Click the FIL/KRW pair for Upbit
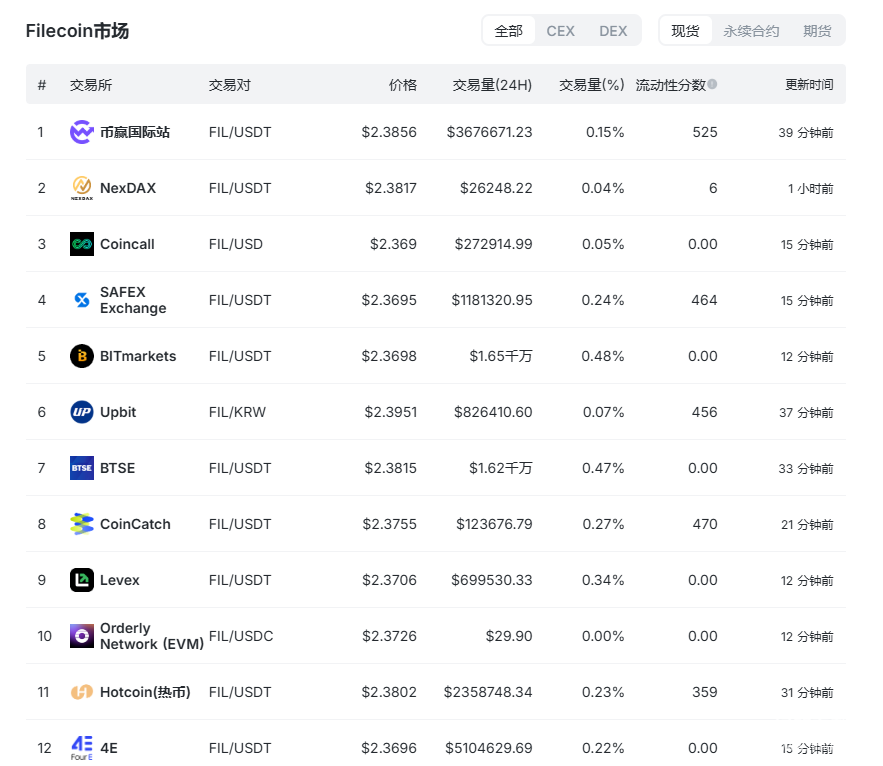The image size is (883, 766). [237, 412]
